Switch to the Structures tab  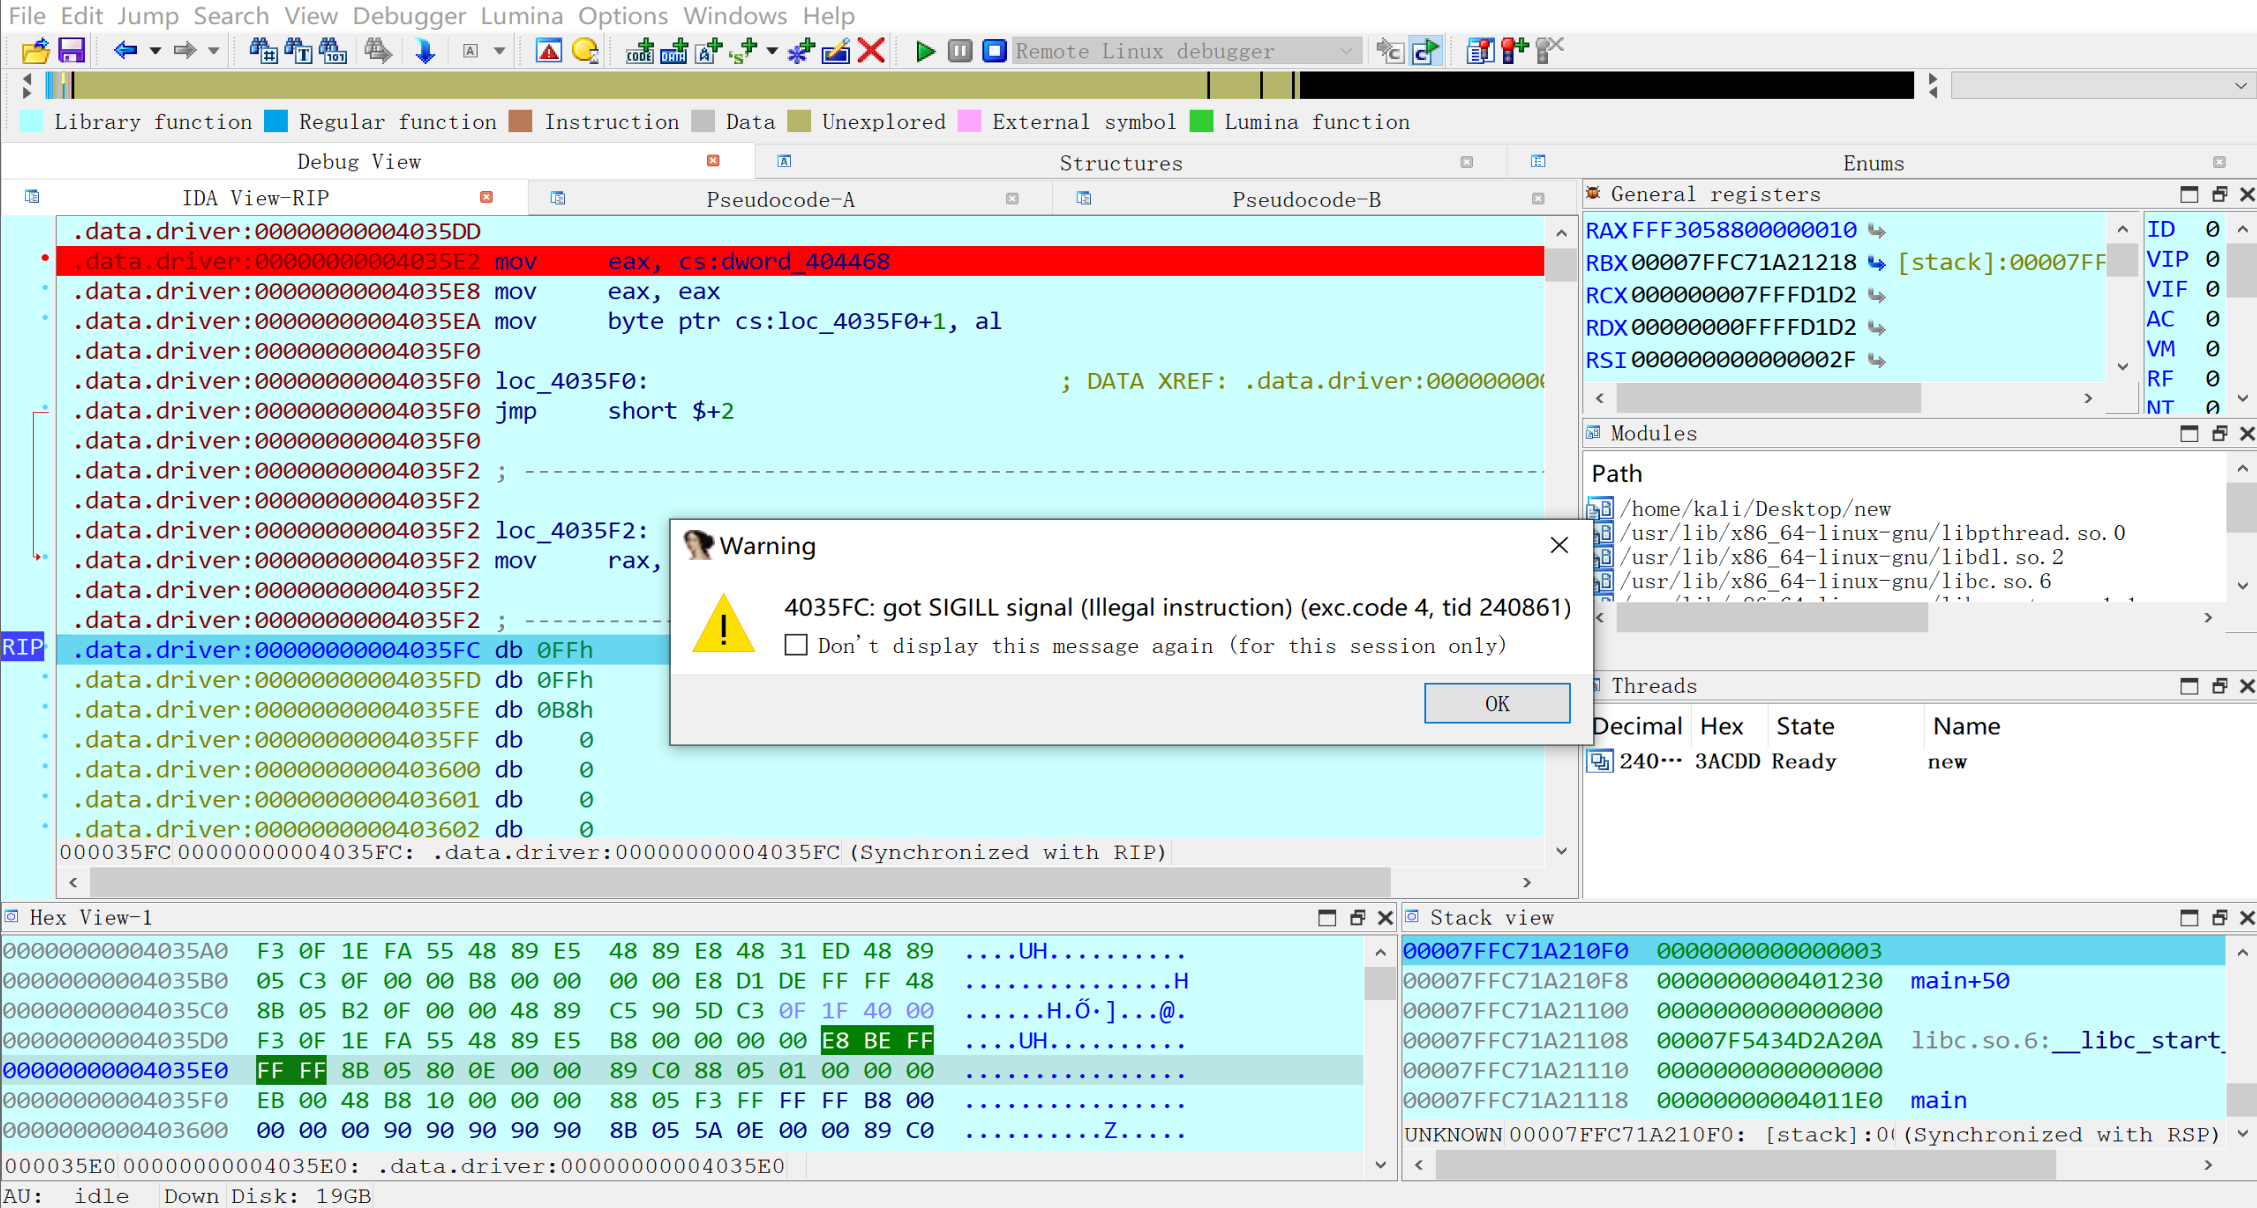pos(1121,163)
